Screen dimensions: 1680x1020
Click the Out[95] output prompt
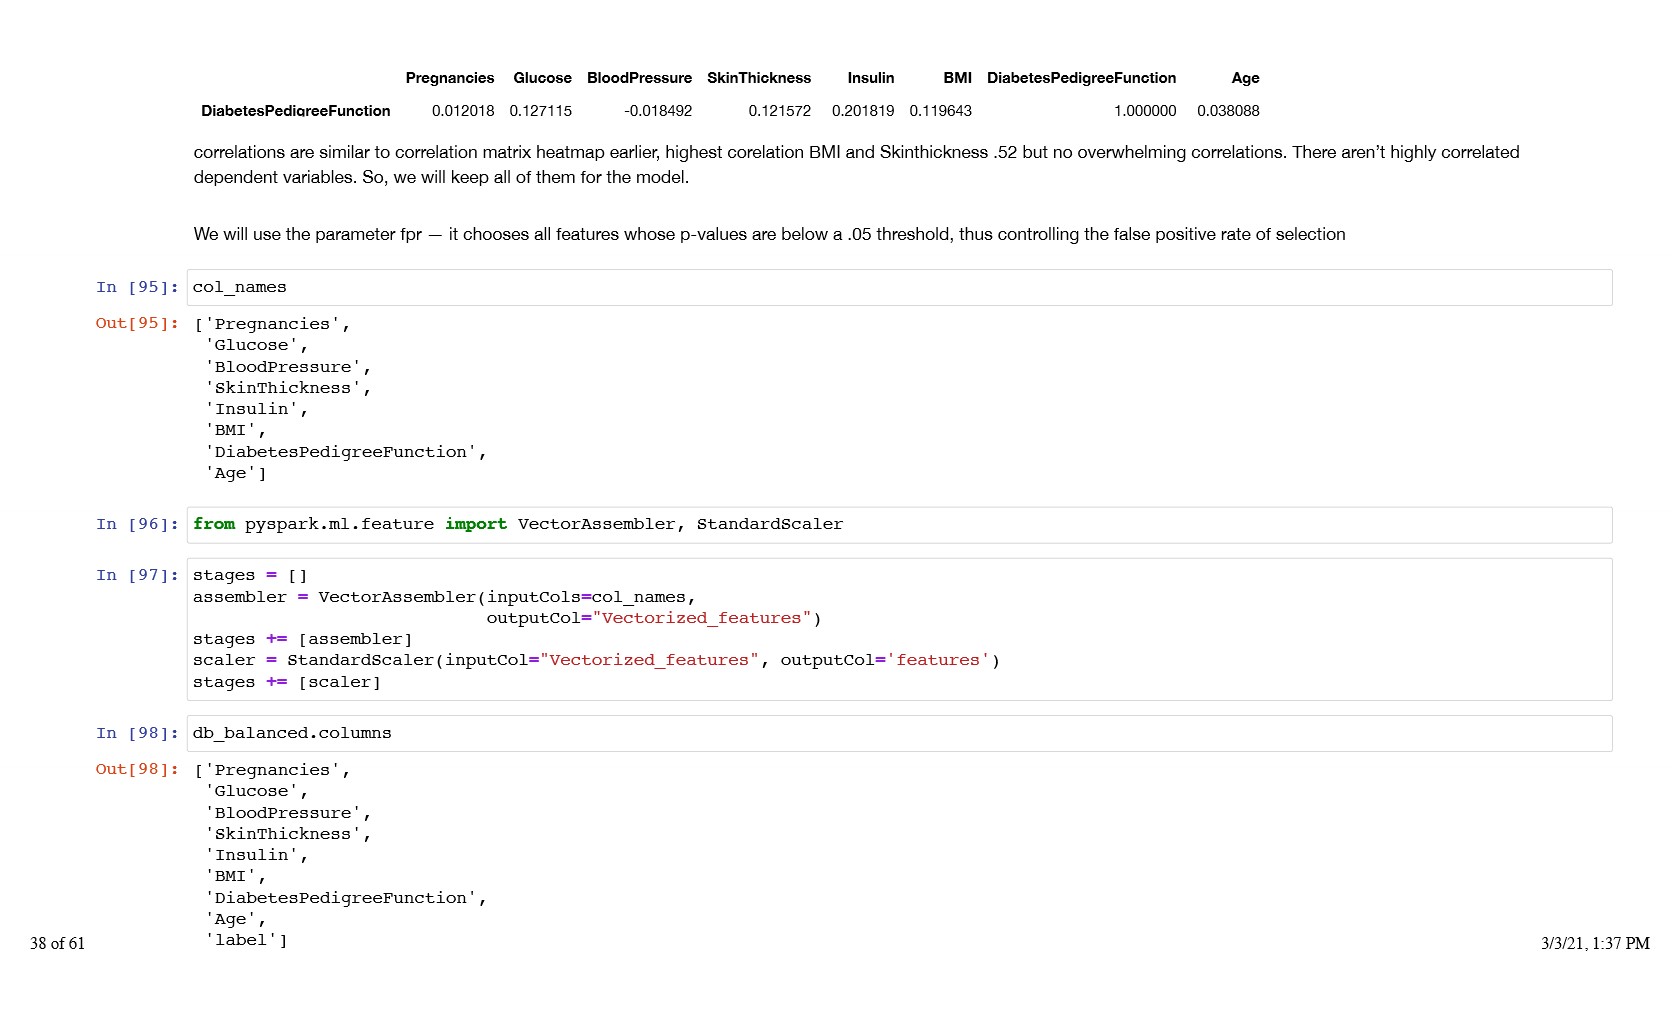point(137,324)
